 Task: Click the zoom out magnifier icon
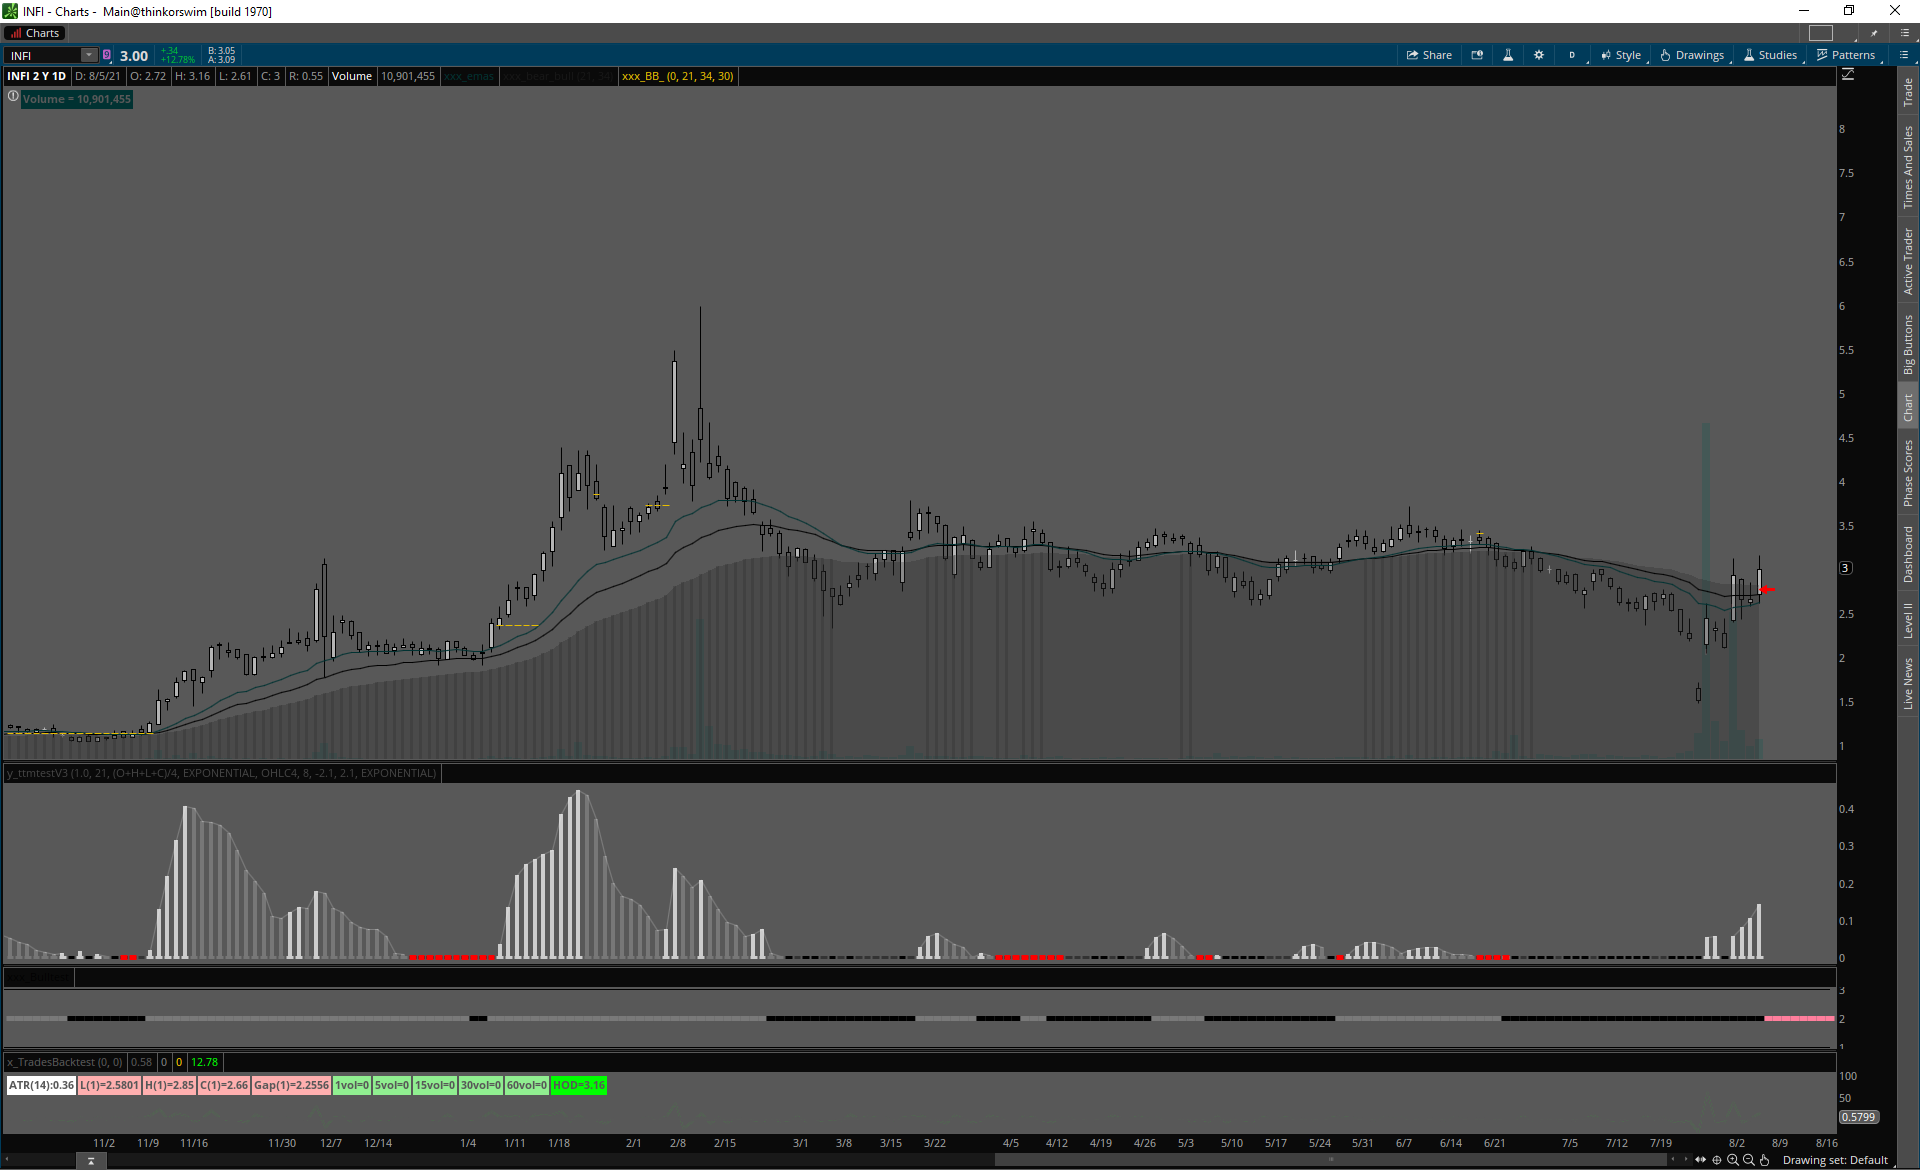point(1749,1160)
